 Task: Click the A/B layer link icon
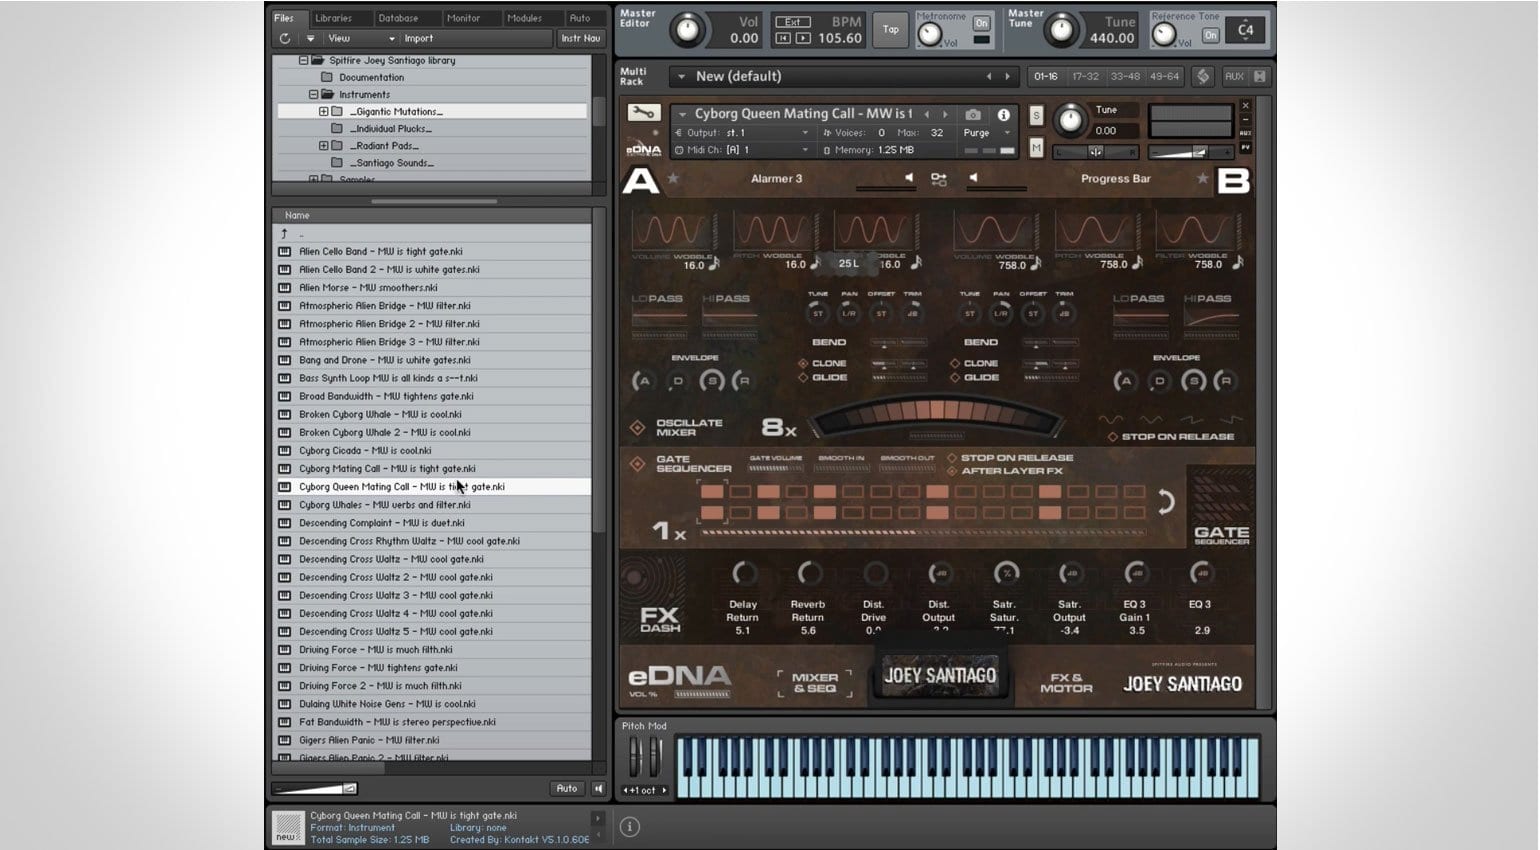938,179
